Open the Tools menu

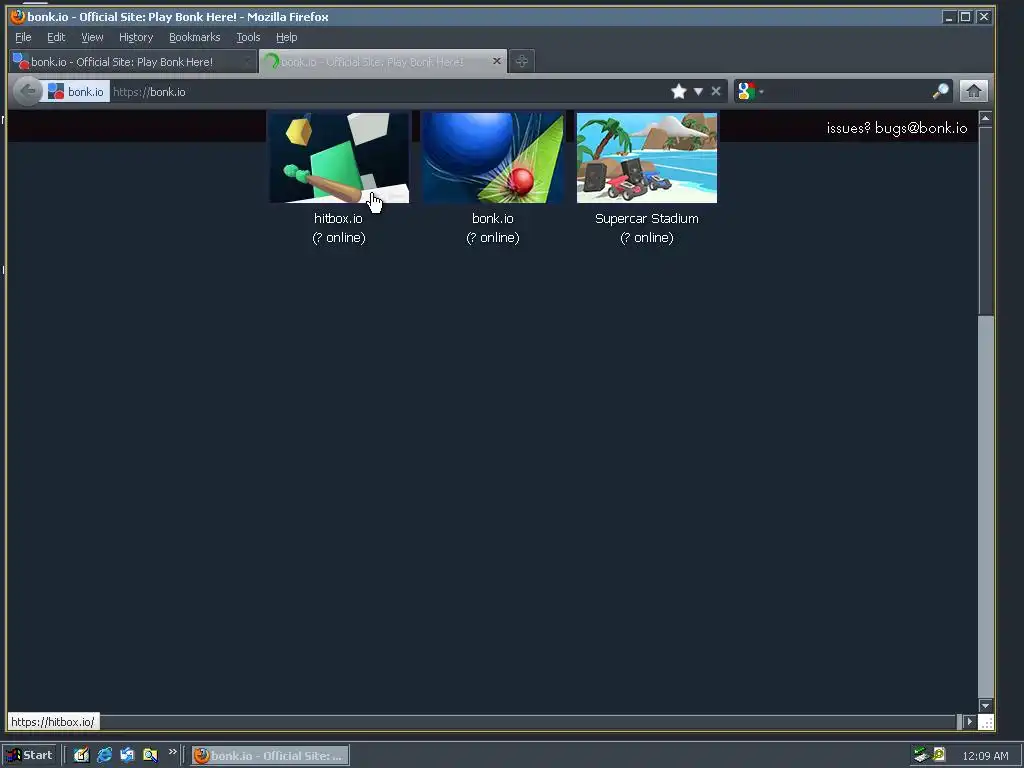248,37
